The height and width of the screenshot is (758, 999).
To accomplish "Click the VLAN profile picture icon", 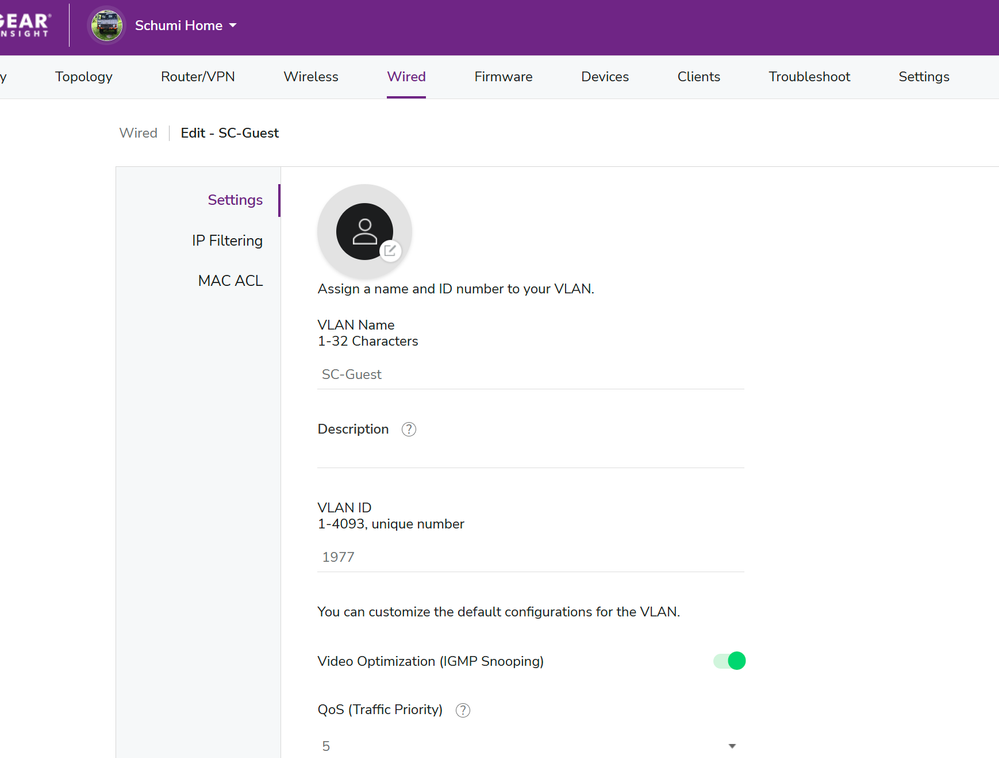I will point(364,231).
